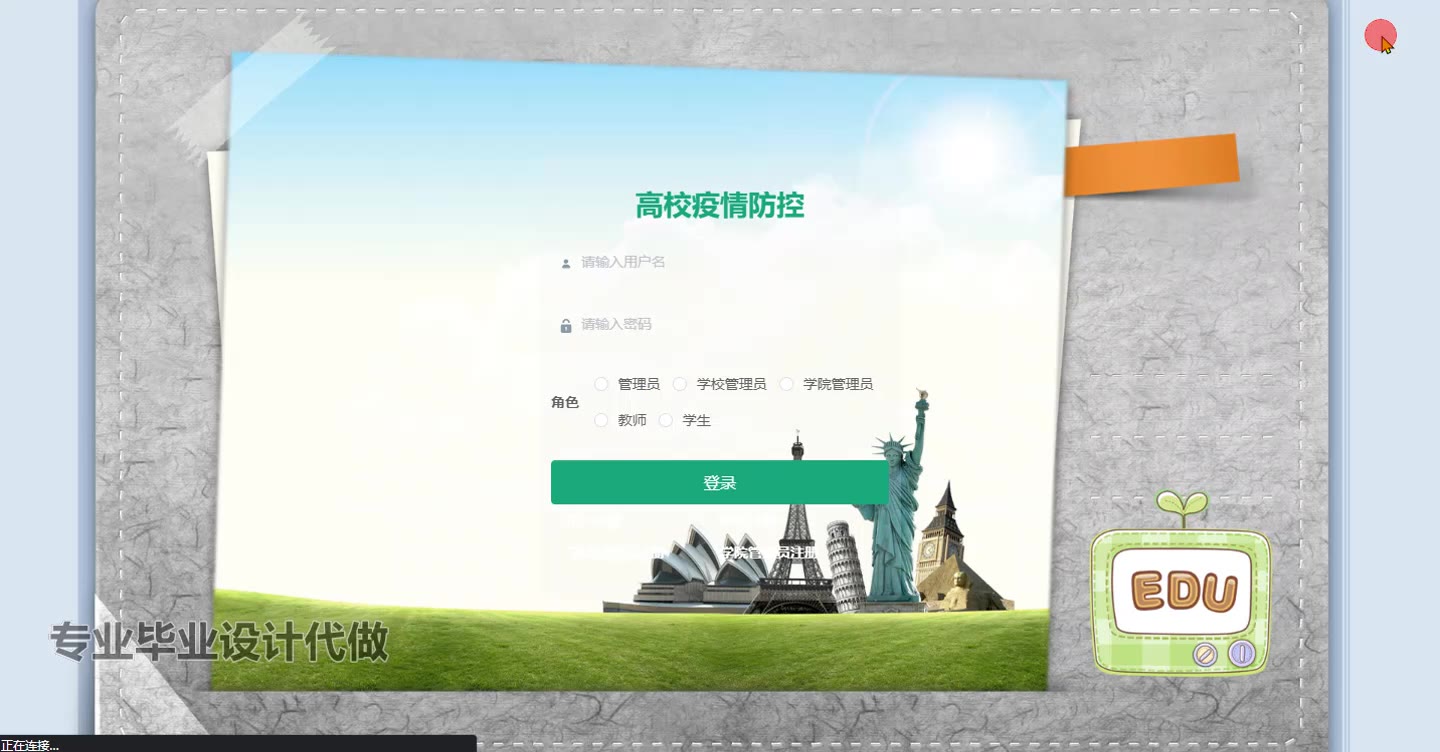Image resolution: width=1440 pixels, height=752 pixels.
Task: Select the 管理员 role radio button
Action: [x=601, y=384]
